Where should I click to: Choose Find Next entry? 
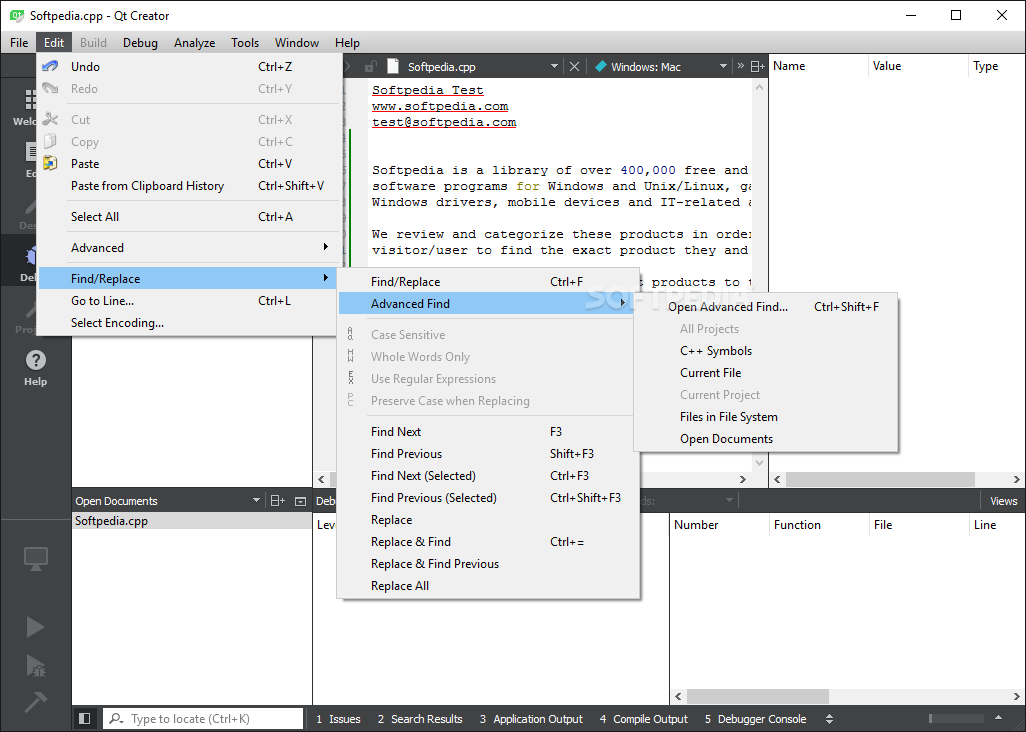point(486,432)
